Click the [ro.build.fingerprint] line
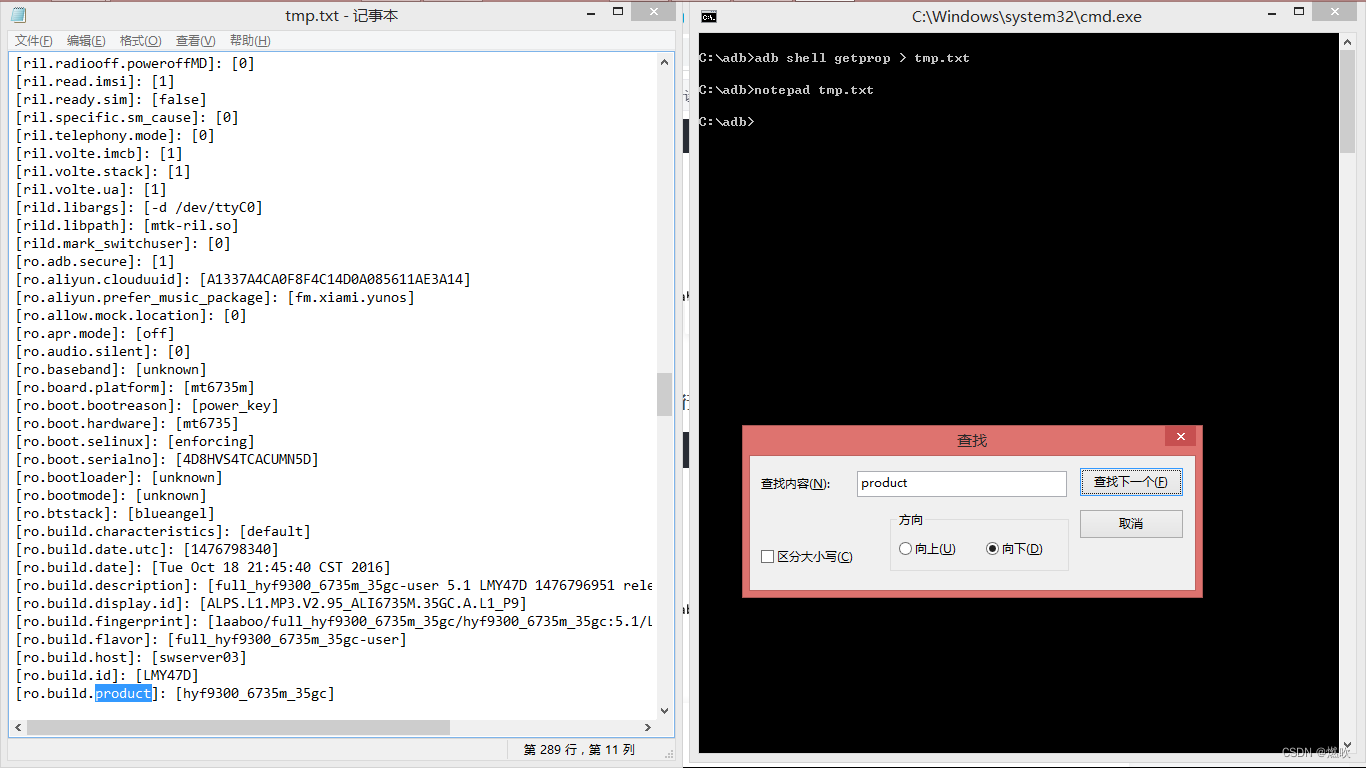This screenshot has height=768, width=1366. 334,621
